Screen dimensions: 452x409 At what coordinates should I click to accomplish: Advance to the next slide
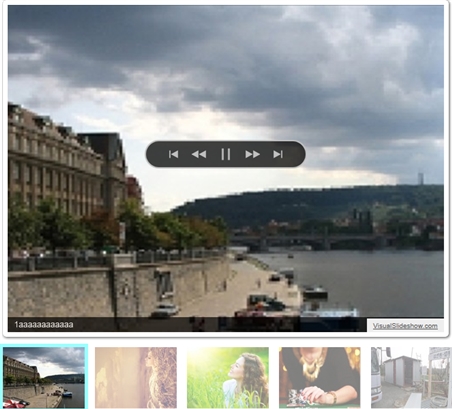pos(252,154)
